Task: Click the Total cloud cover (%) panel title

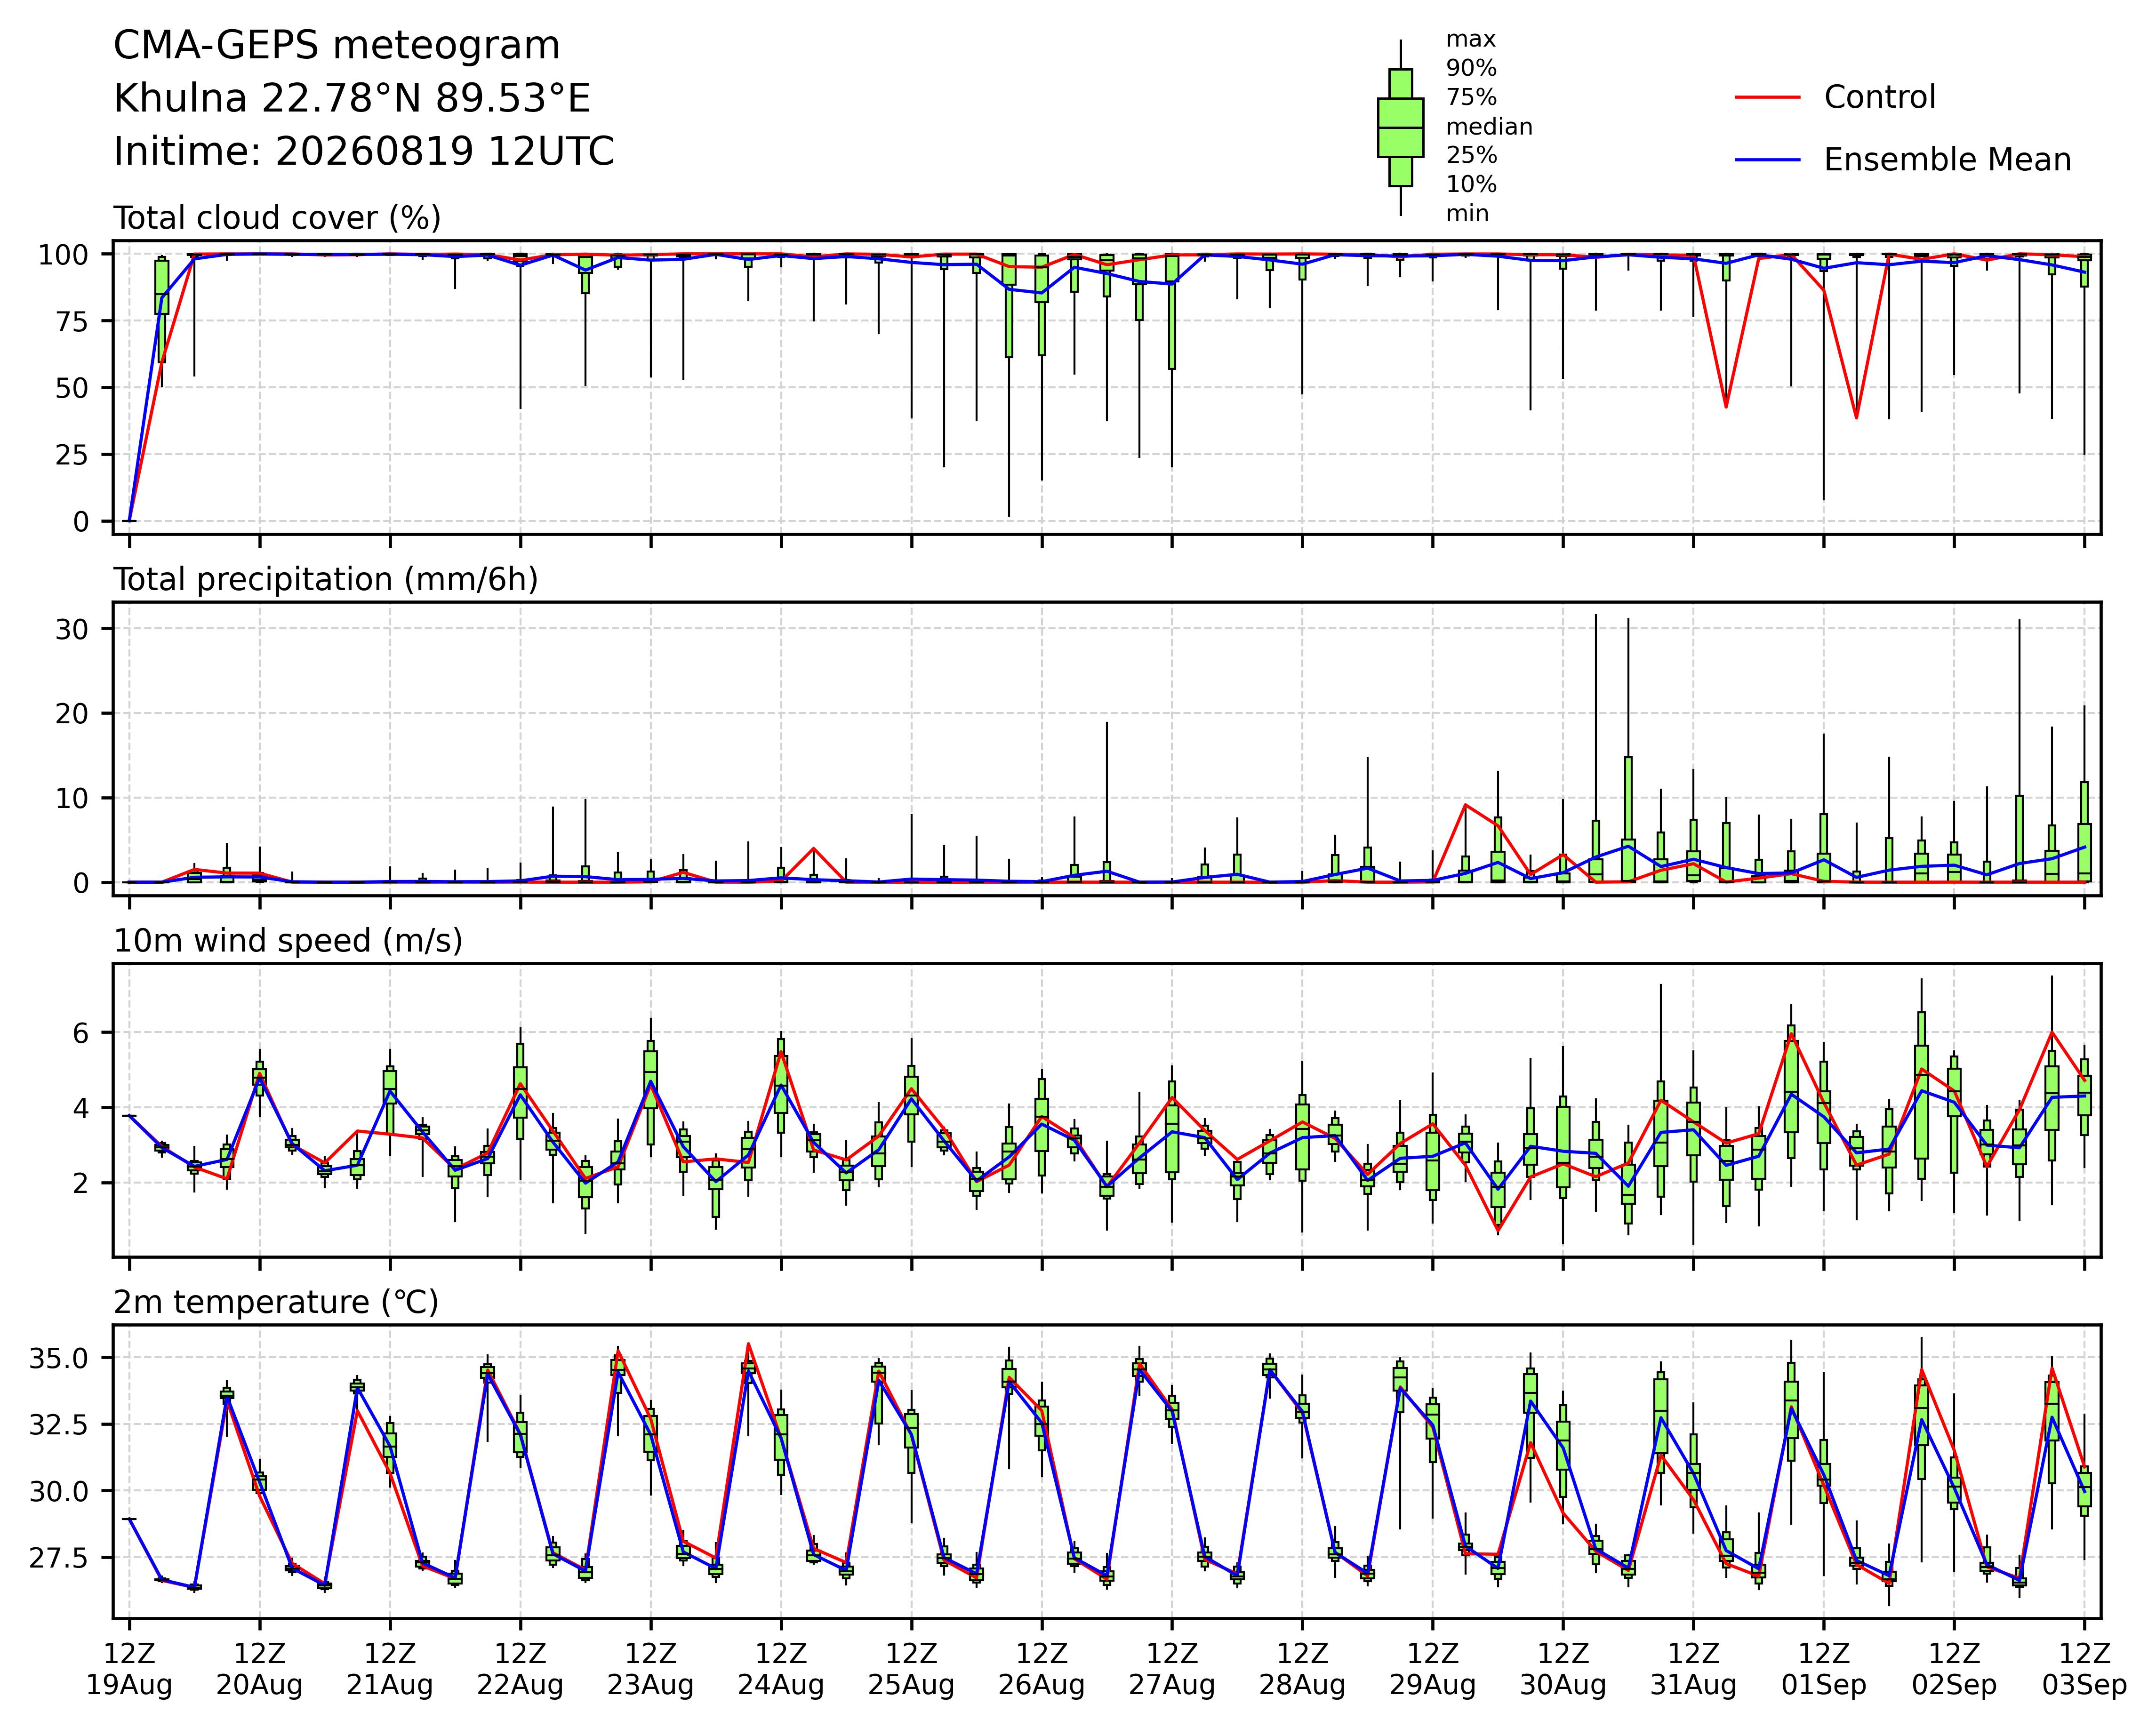Action: (x=277, y=218)
